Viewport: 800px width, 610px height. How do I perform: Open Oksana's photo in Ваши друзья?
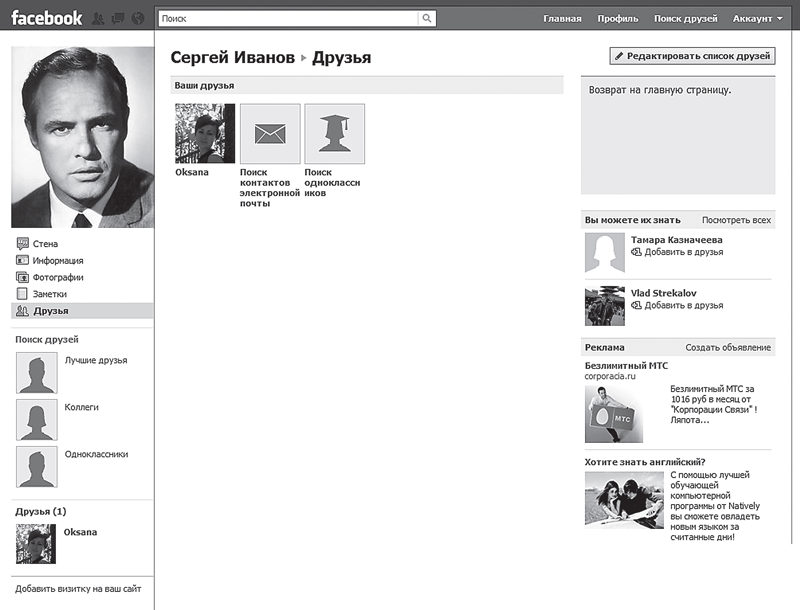click(205, 133)
